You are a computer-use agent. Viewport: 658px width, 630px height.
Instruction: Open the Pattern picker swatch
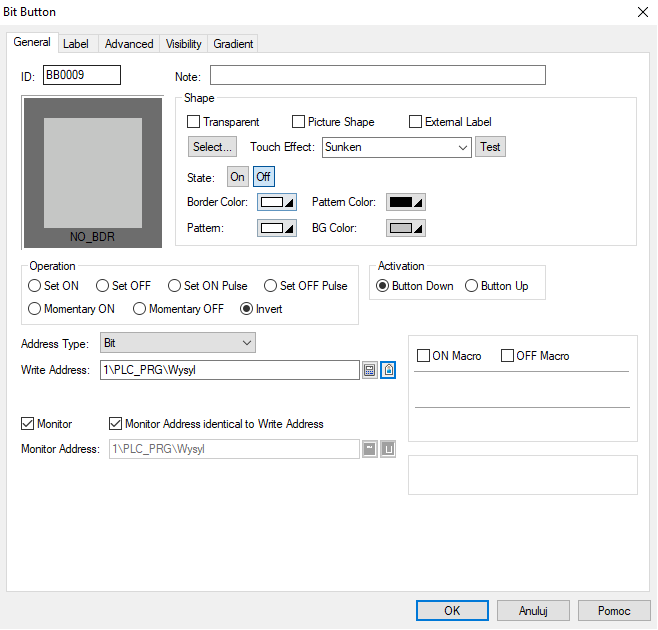[x=277, y=228]
